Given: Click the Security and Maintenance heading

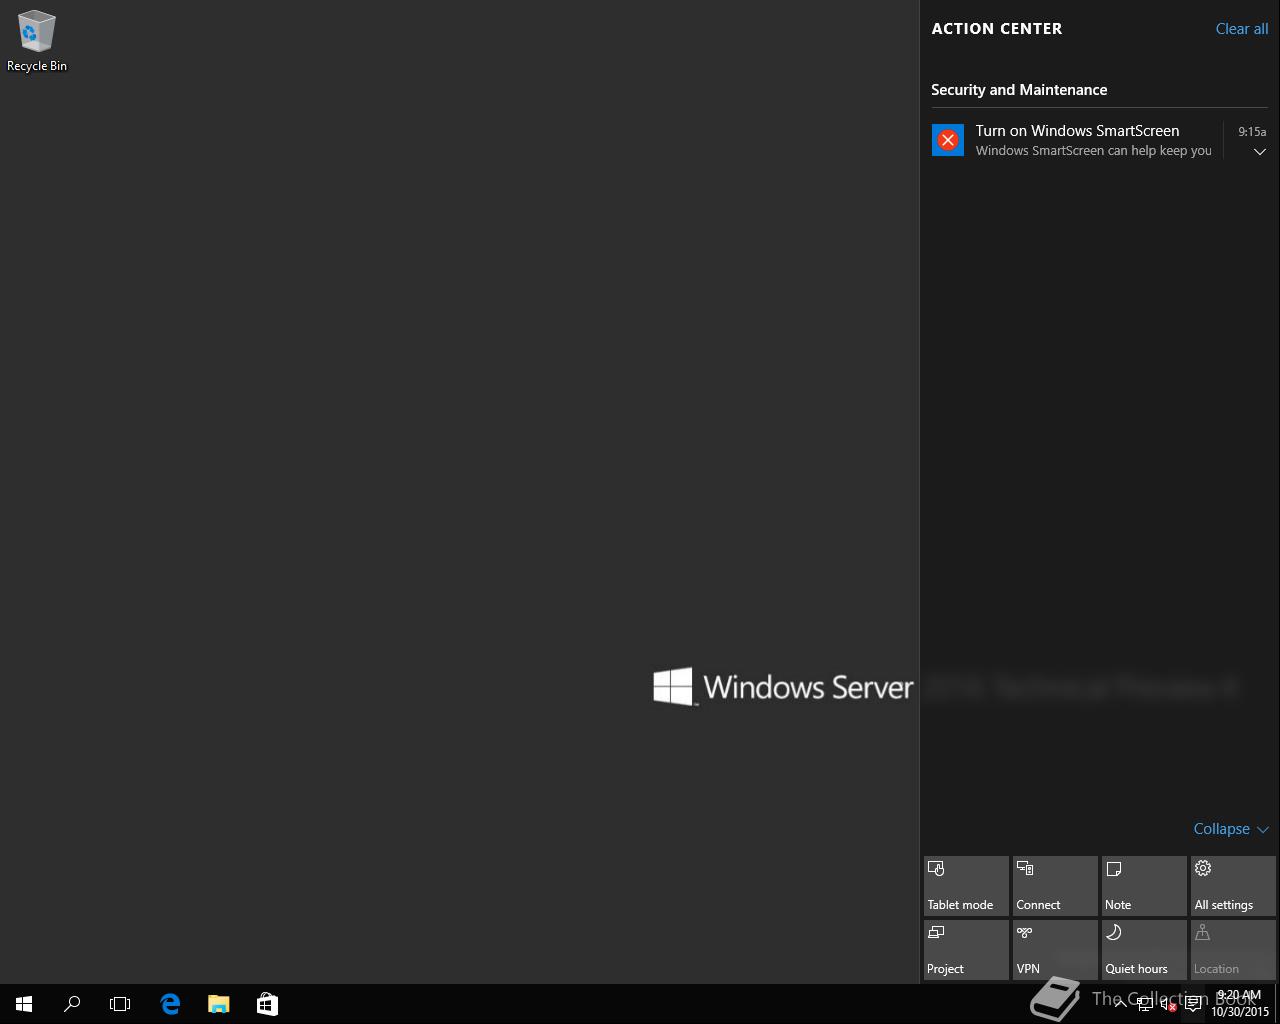Looking at the screenshot, I should 1019,90.
